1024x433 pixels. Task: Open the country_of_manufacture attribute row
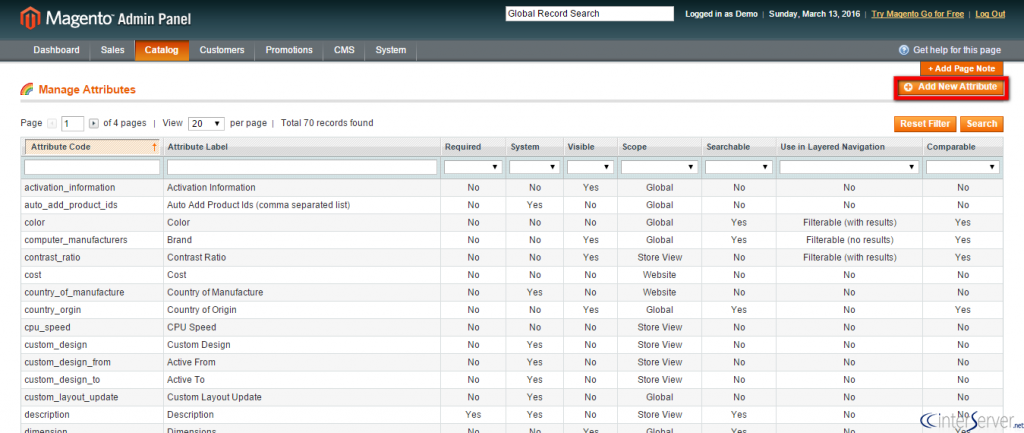tap(511, 292)
